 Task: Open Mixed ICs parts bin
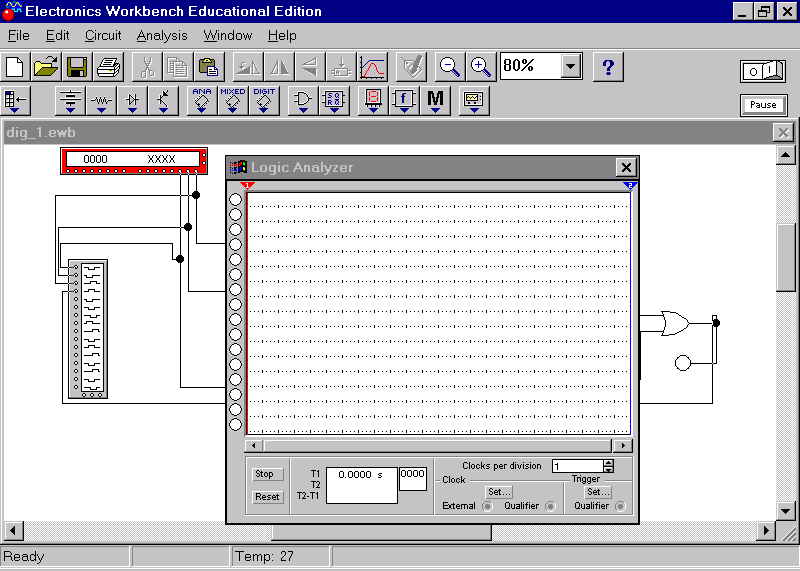pos(233,101)
